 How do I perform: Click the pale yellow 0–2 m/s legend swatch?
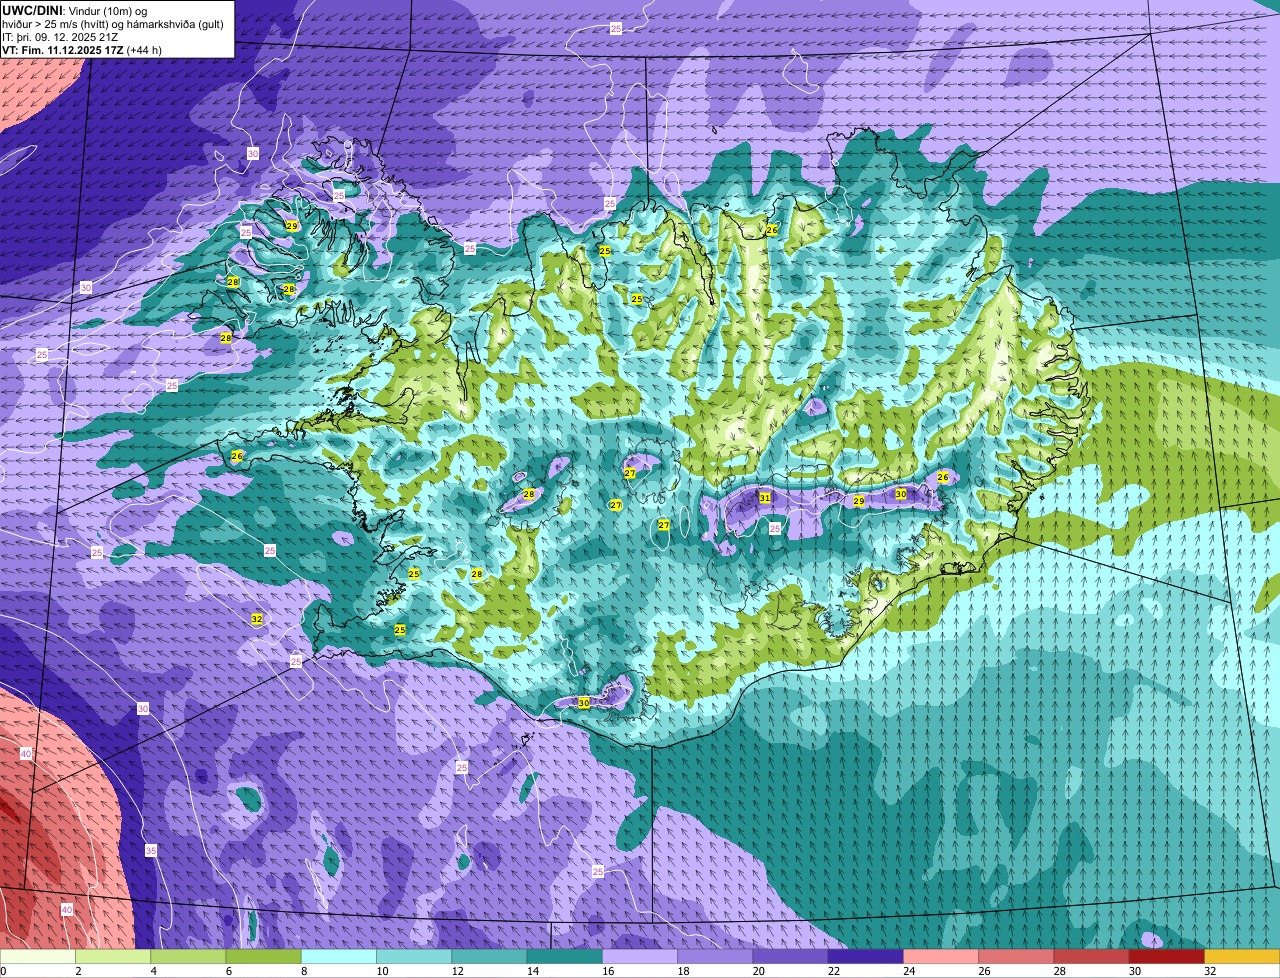click(x=38, y=956)
